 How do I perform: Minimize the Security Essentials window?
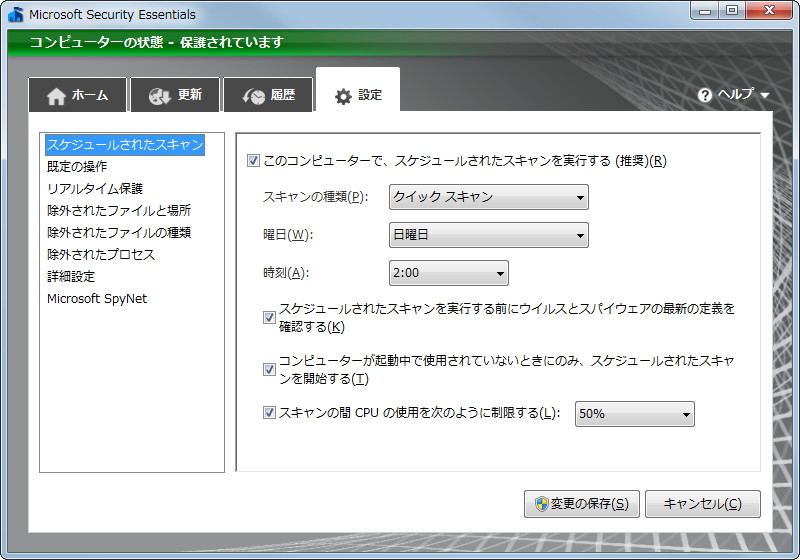705,11
